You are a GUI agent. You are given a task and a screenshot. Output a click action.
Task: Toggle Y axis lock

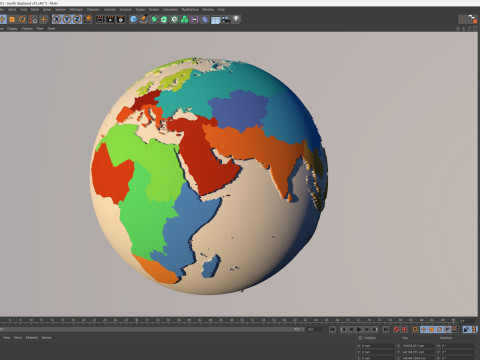click(67, 19)
